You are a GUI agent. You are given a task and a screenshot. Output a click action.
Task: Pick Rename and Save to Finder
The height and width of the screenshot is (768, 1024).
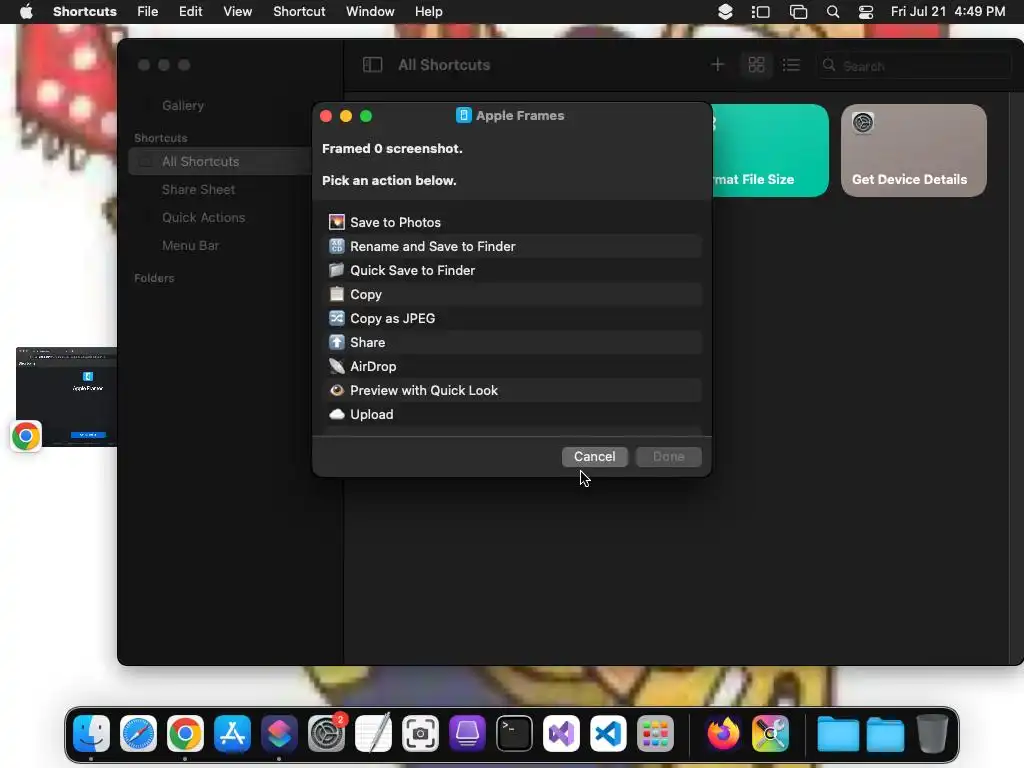click(x=512, y=246)
